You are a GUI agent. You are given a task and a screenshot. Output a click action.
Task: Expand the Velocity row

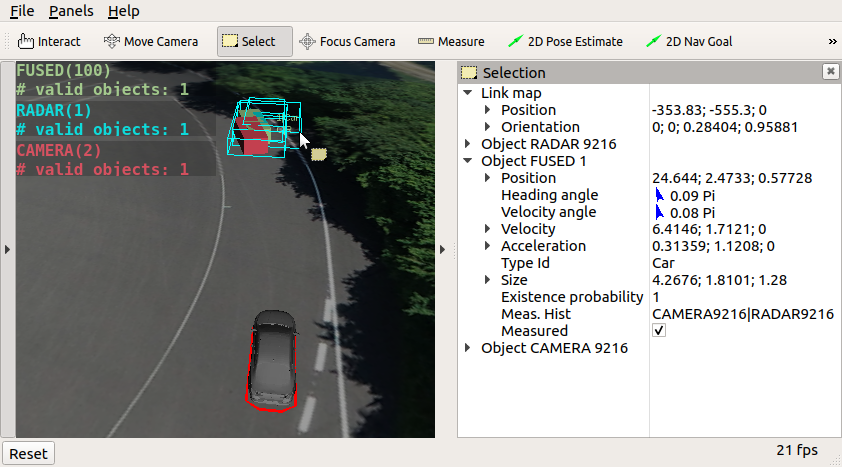point(488,229)
